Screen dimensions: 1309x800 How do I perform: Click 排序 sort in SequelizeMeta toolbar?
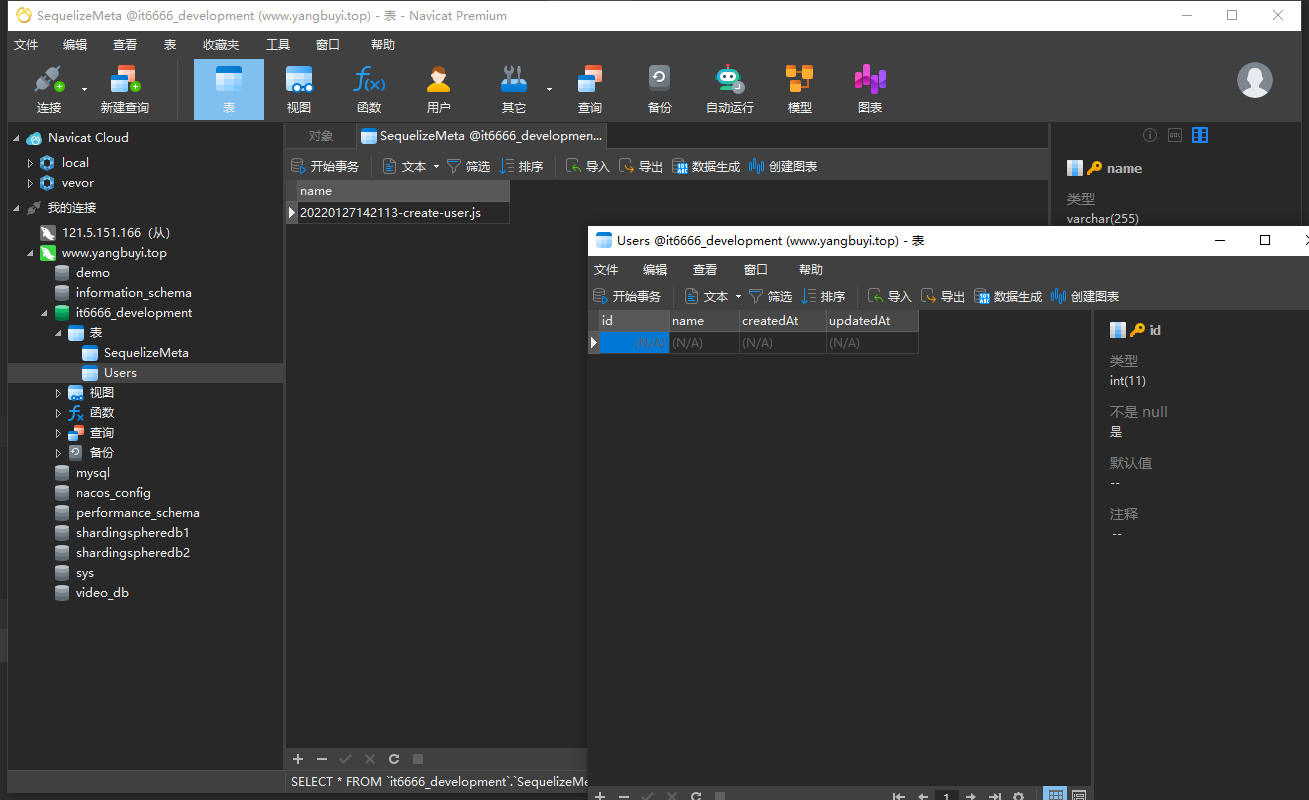click(522, 167)
